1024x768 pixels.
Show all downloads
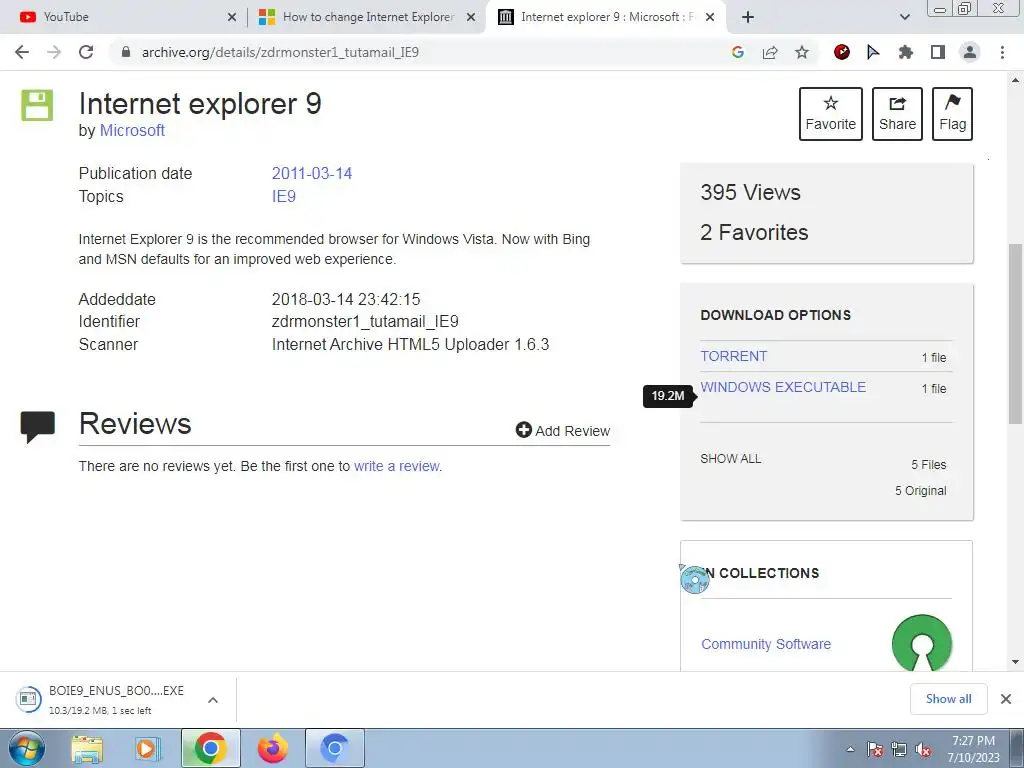[948, 699]
